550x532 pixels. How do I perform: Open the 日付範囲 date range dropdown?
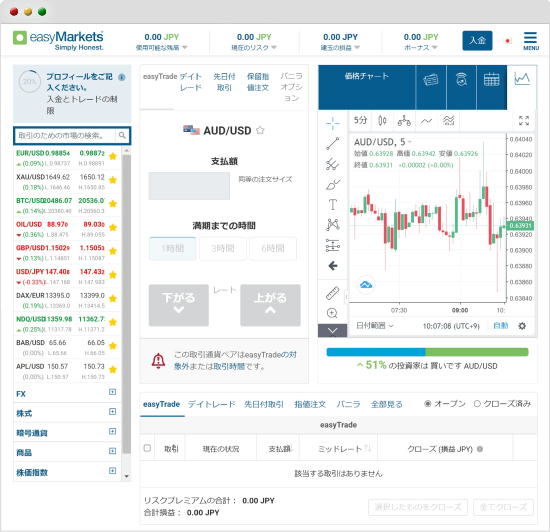tap(375, 326)
